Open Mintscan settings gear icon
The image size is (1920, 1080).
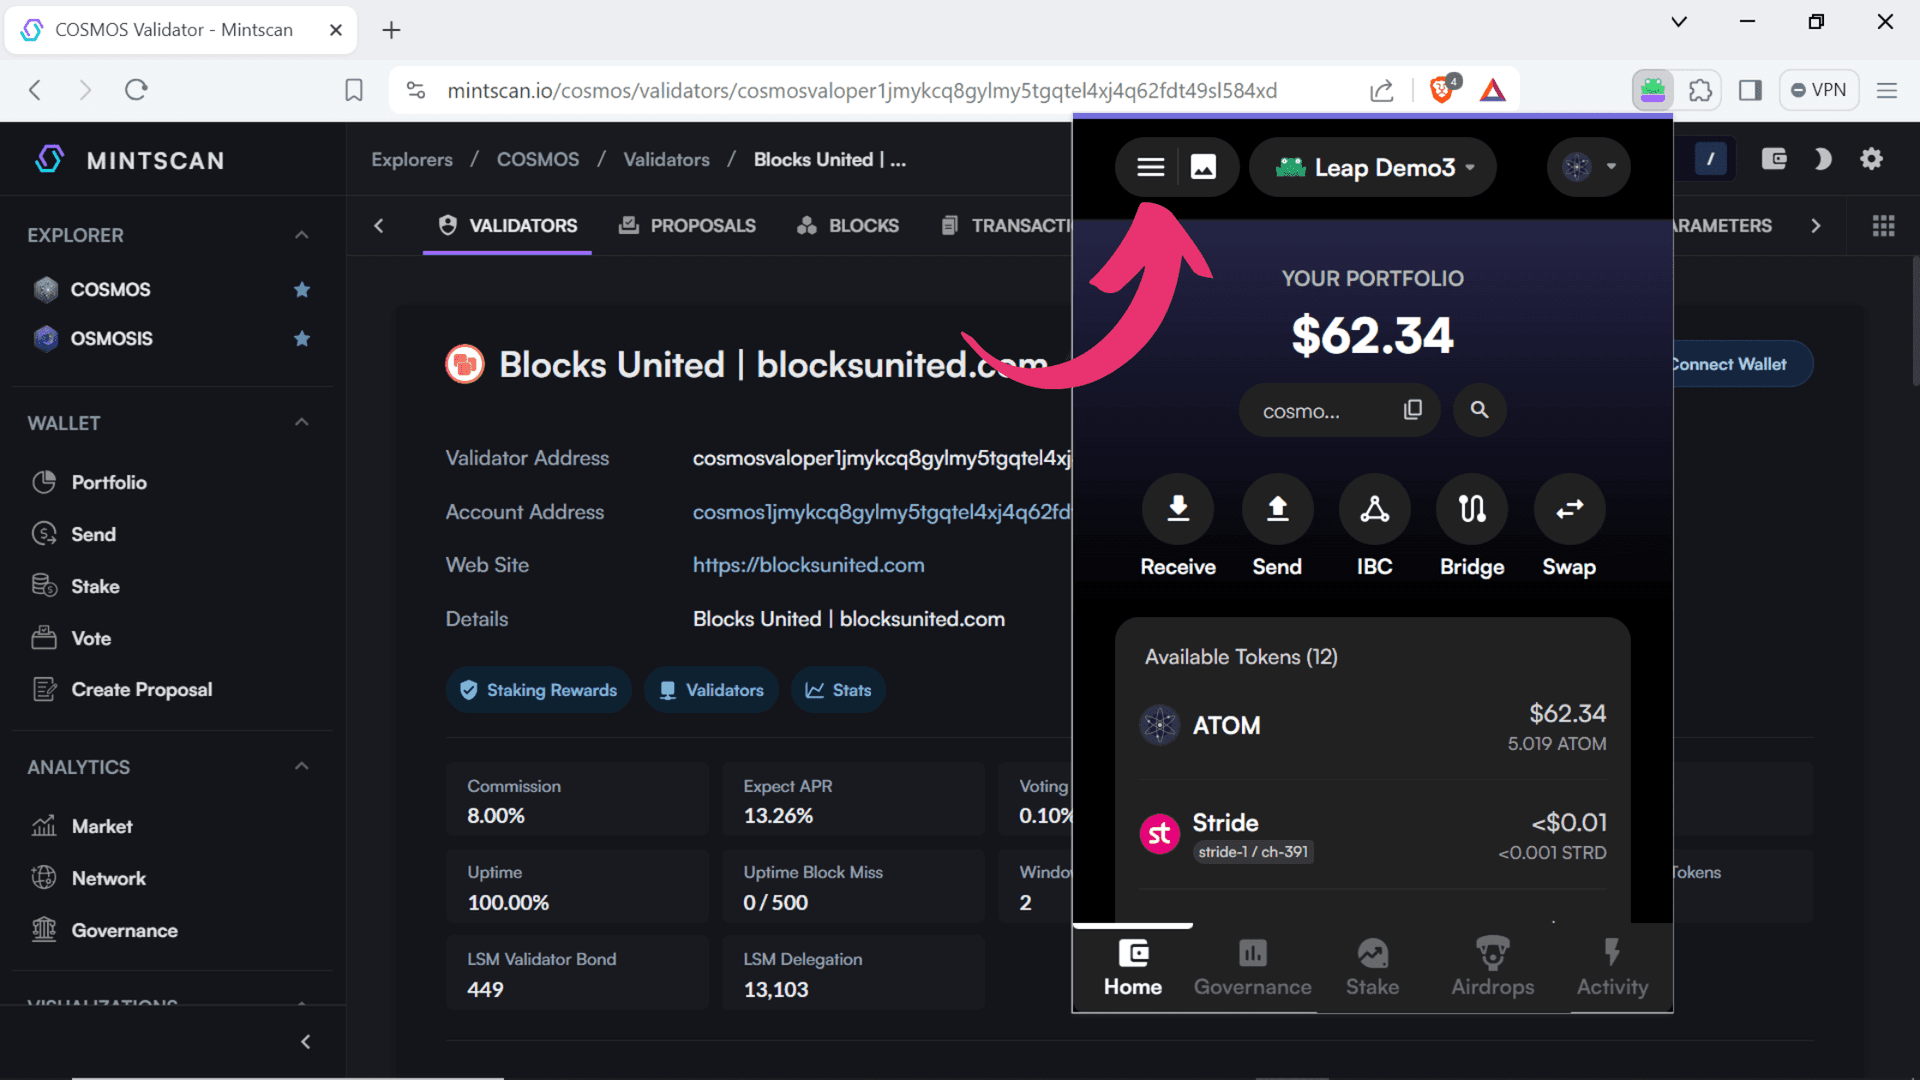point(1871,159)
